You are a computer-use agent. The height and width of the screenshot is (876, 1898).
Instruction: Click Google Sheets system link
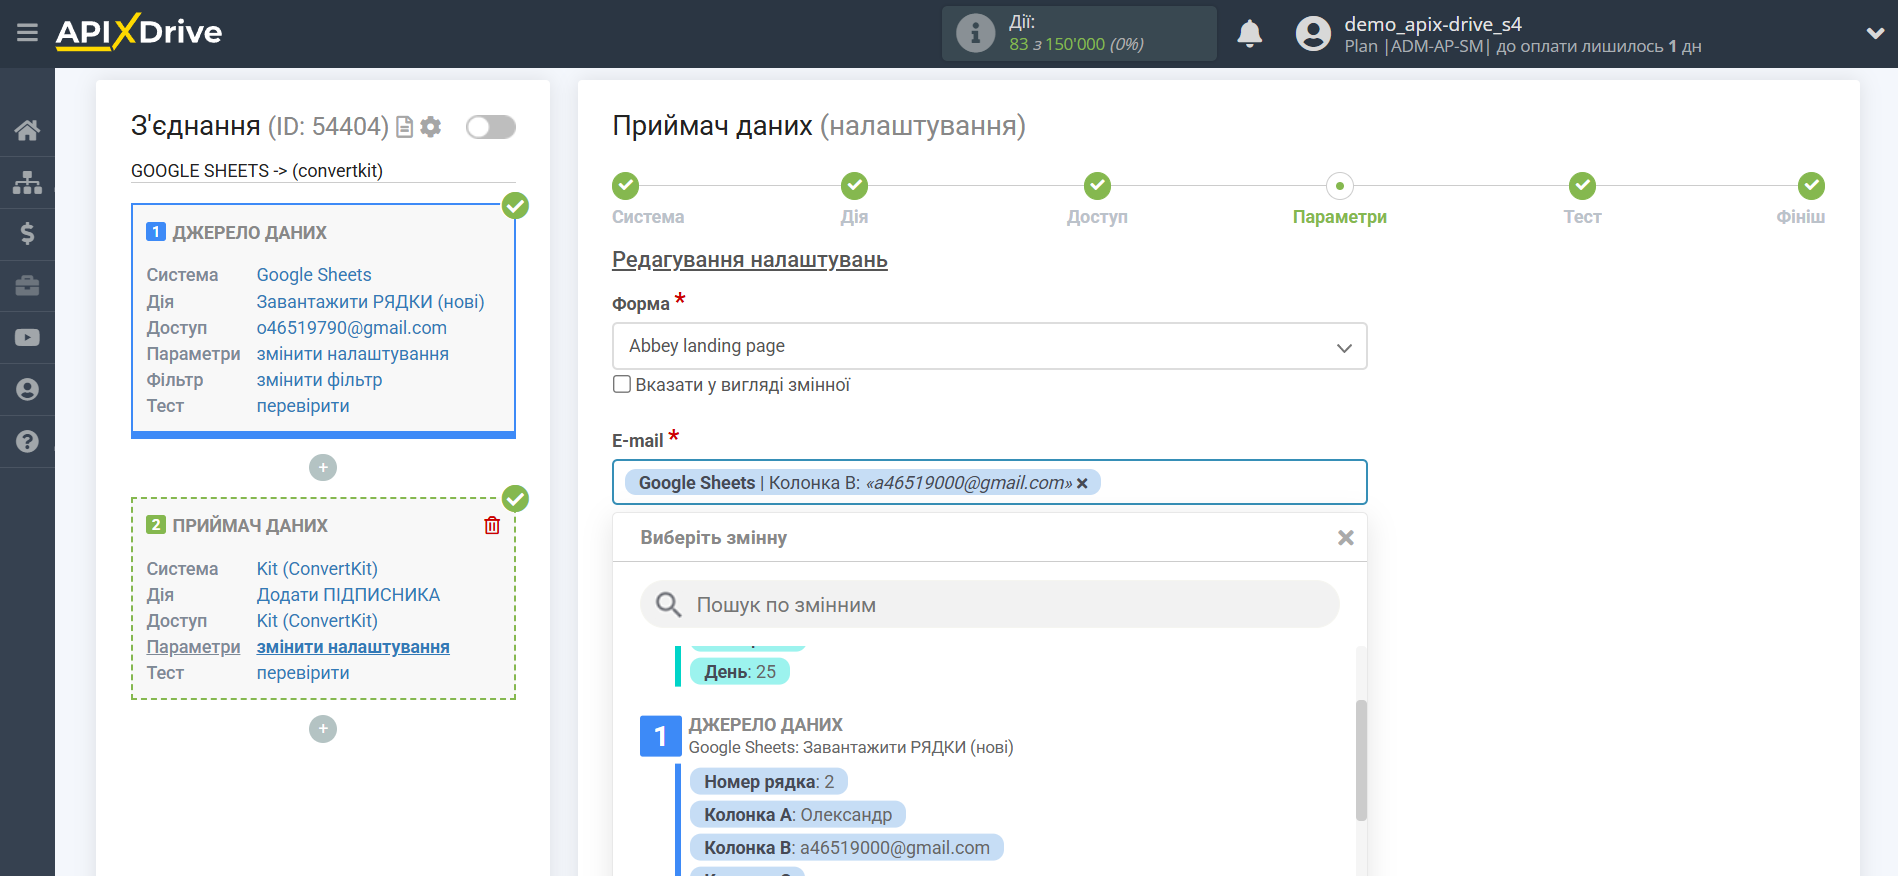[314, 275]
